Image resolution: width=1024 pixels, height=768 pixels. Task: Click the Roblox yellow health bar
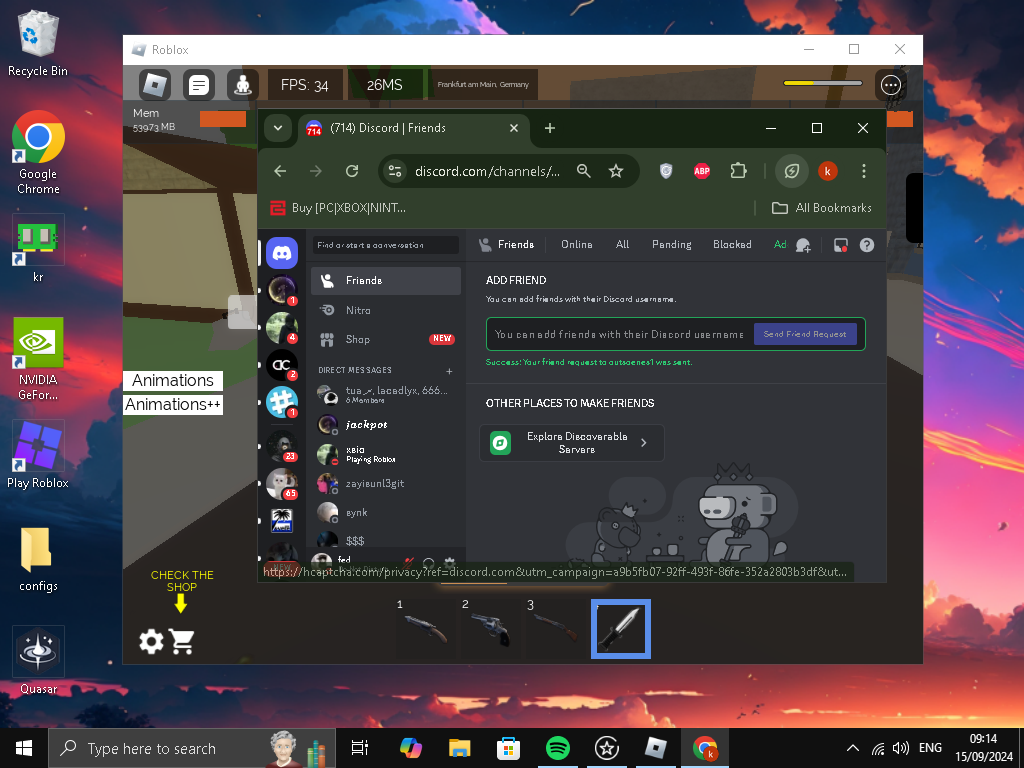click(x=823, y=83)
